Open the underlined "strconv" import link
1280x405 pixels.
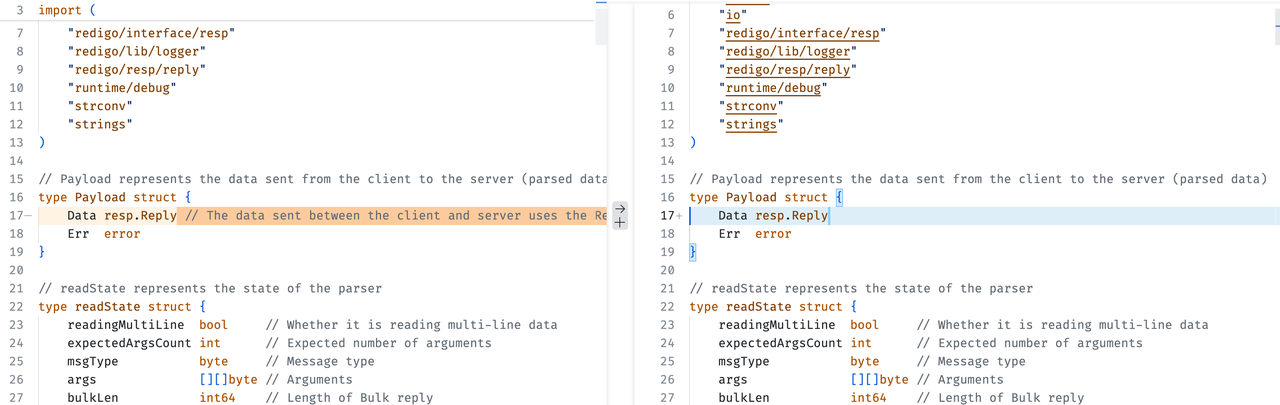coord(751,106)
